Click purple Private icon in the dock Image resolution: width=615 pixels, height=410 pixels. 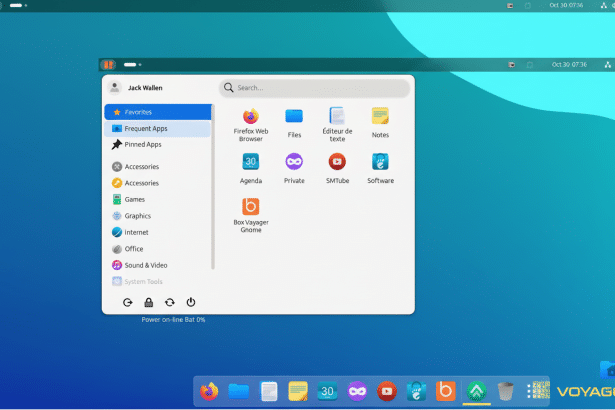357,391
